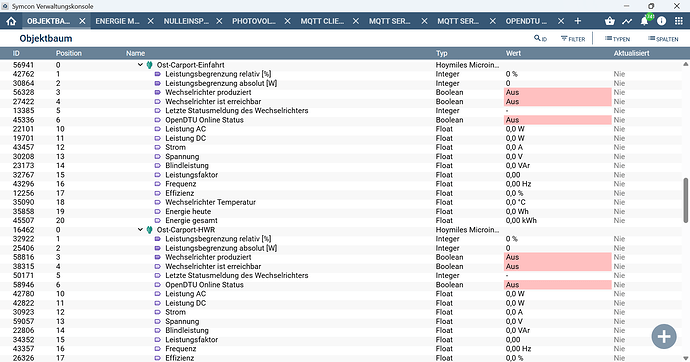Collapse the Ost-Carport-HWR tree node

coord(140,230)
